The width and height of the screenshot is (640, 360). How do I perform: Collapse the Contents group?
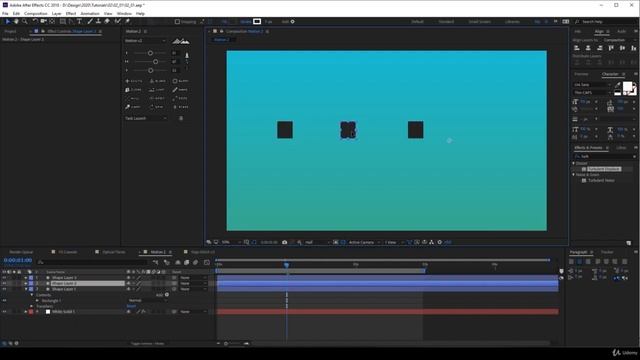pyautogui.click(x=31, y=295)
